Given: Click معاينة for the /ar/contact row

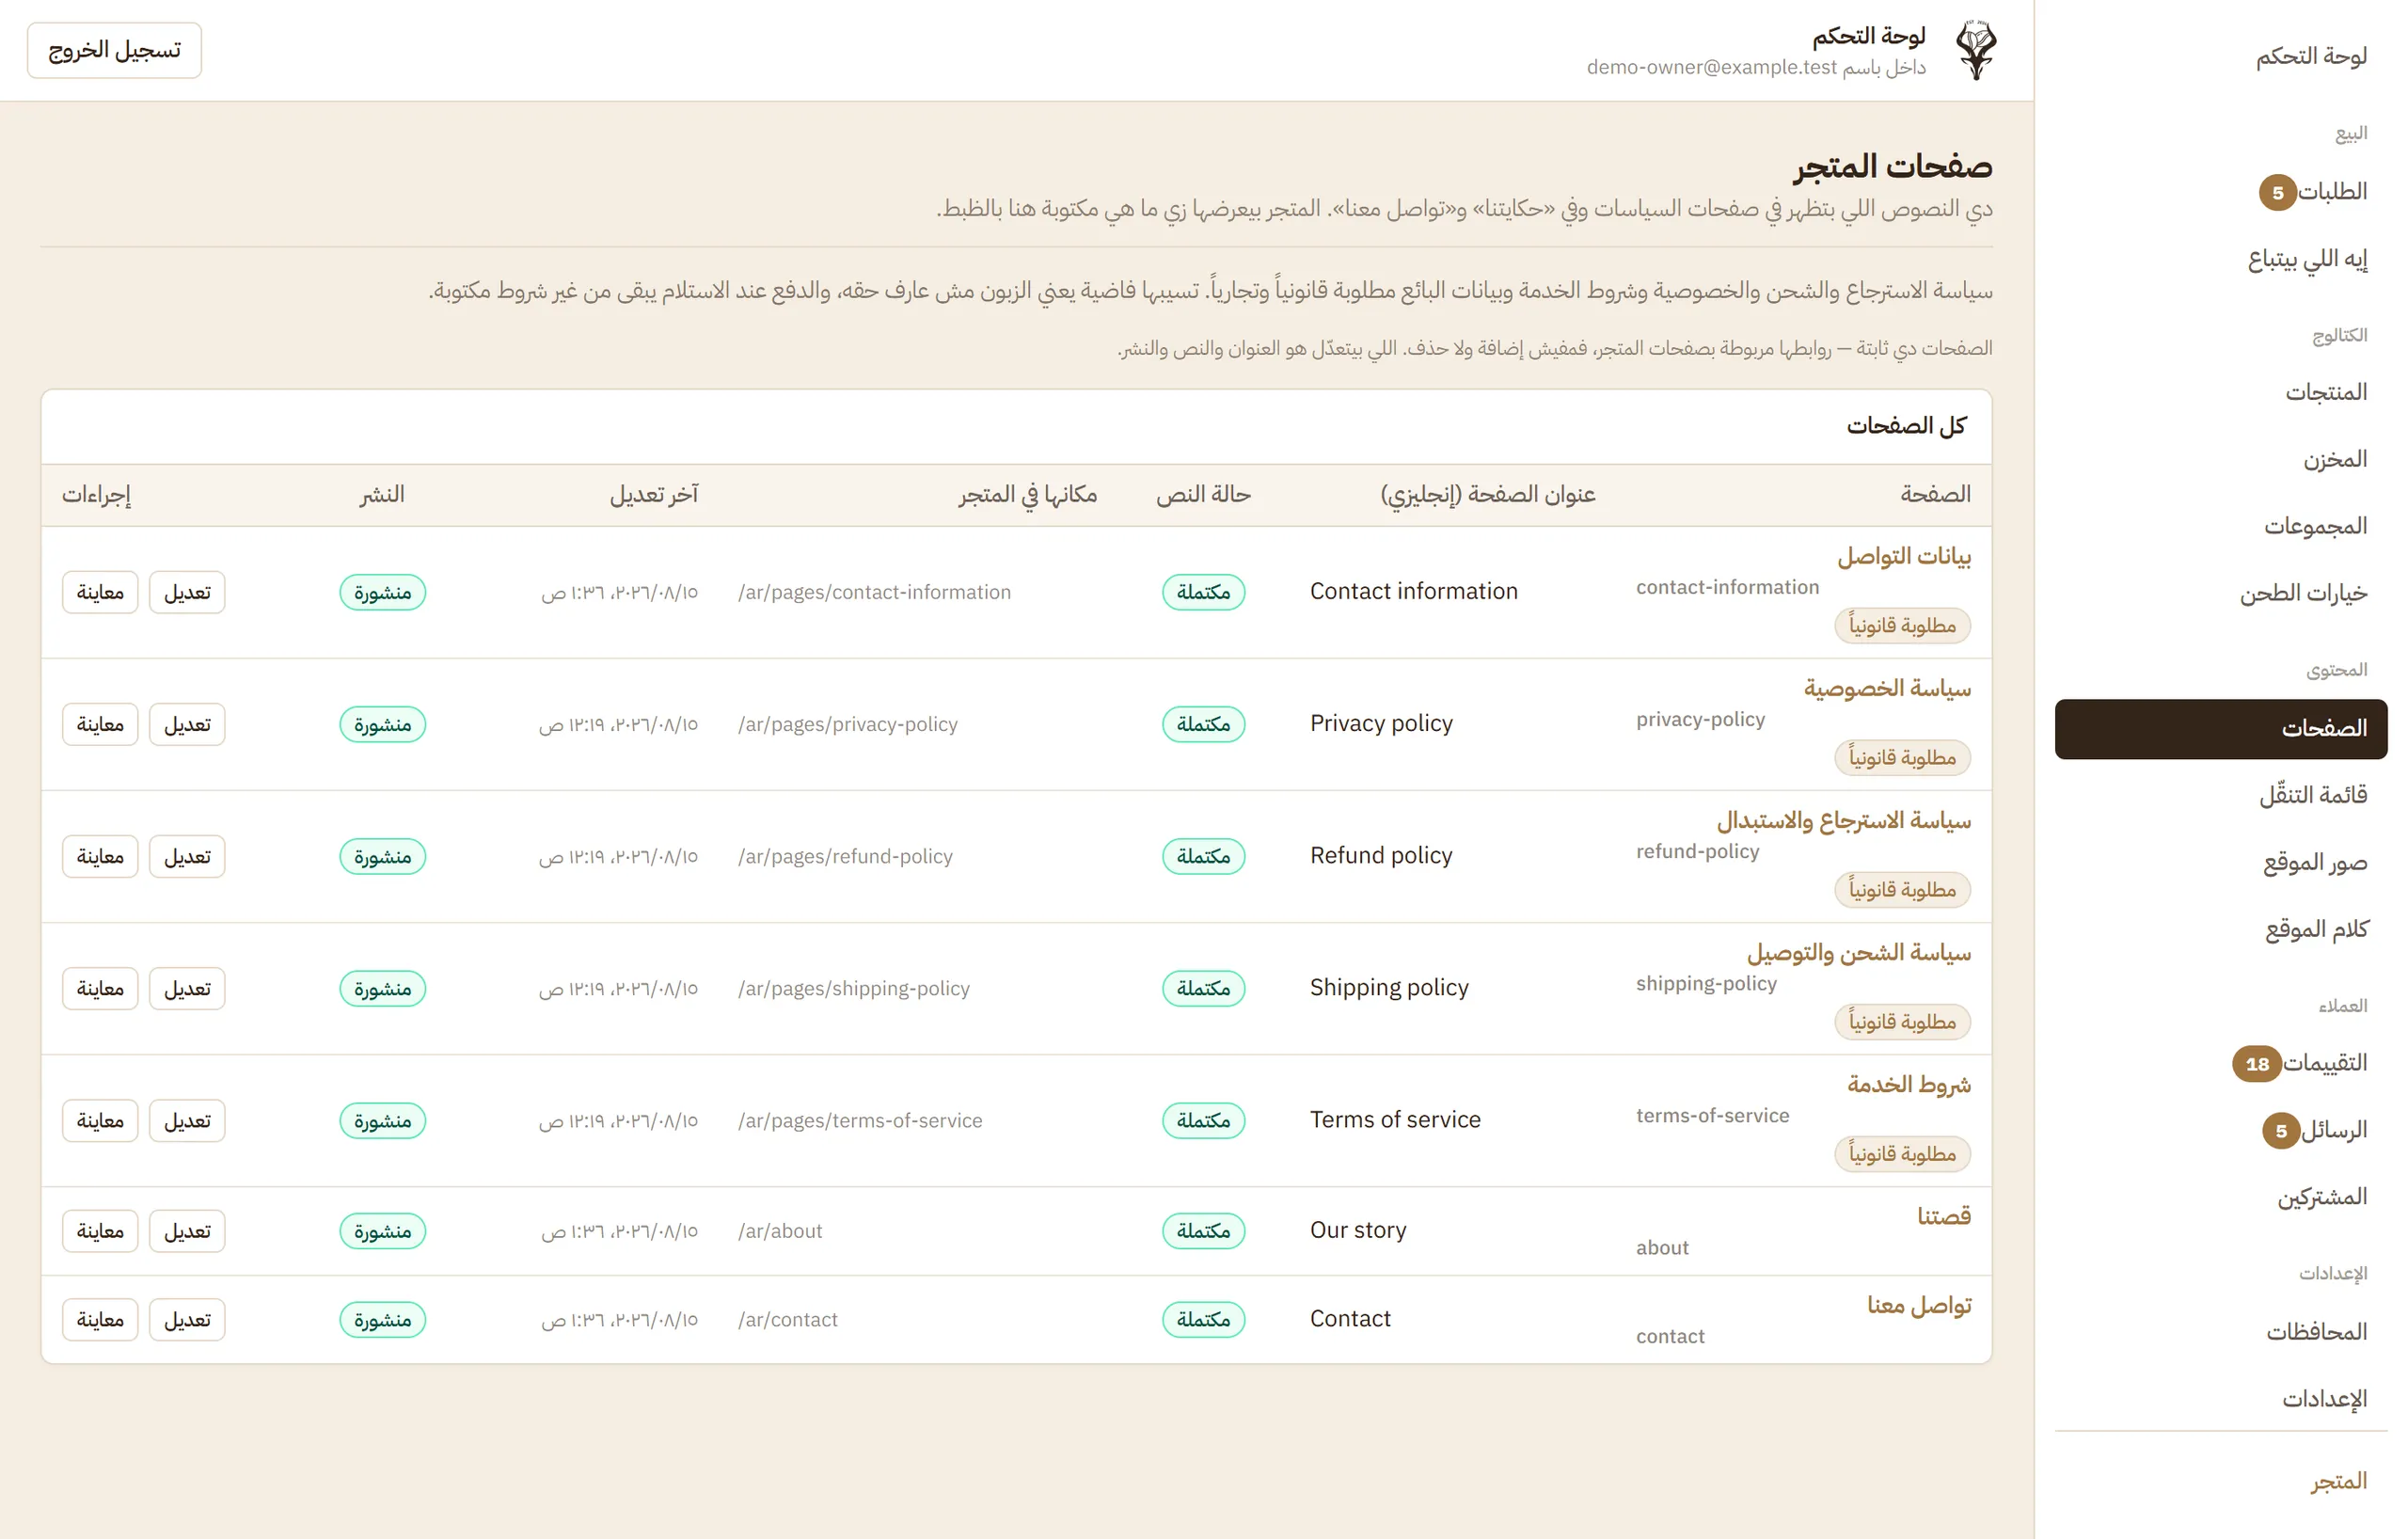Looking at the screenshot, I should point(100,1320).
